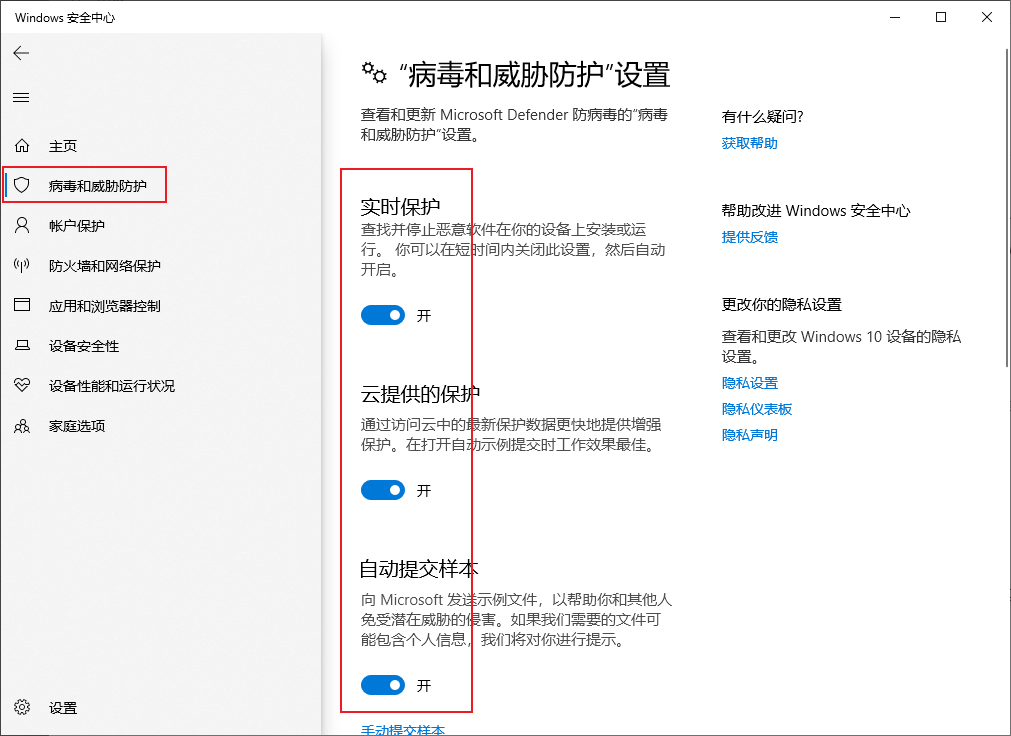Collapse the sidebar with the hamburger menu
1011x736 pixels.
(21, 97)
